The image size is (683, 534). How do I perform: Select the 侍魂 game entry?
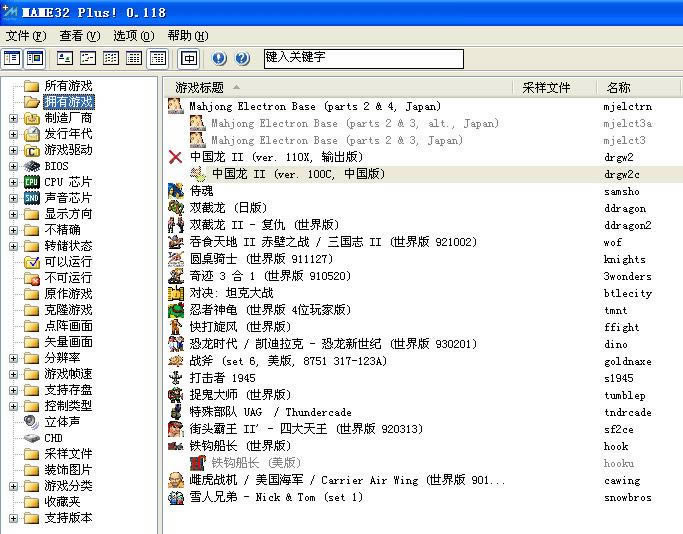[x=201, y=191]
